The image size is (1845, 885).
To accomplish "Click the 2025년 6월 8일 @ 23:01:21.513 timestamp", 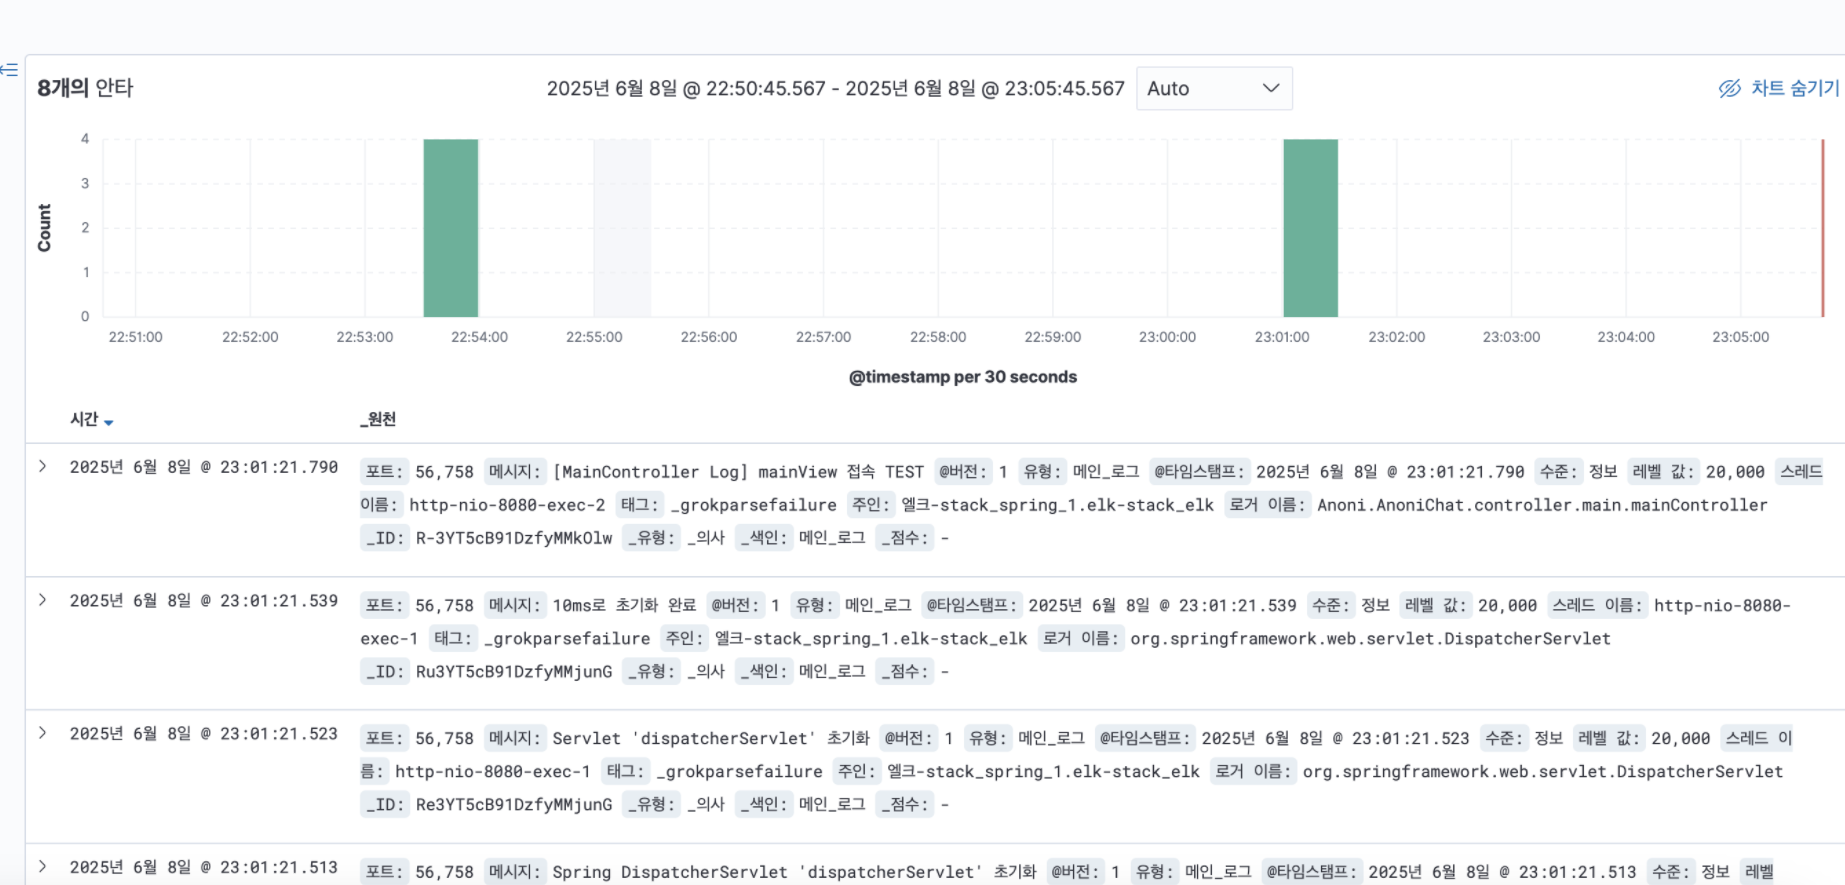I will tap(204, 867).
